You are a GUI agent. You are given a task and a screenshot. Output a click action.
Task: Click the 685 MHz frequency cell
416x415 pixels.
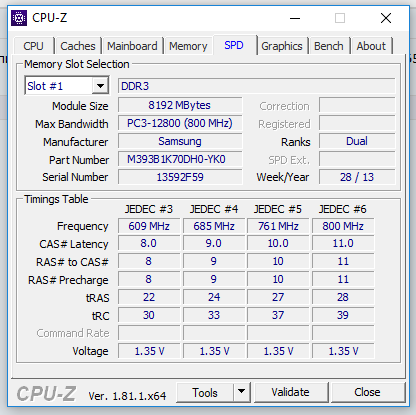coord(214,226)
